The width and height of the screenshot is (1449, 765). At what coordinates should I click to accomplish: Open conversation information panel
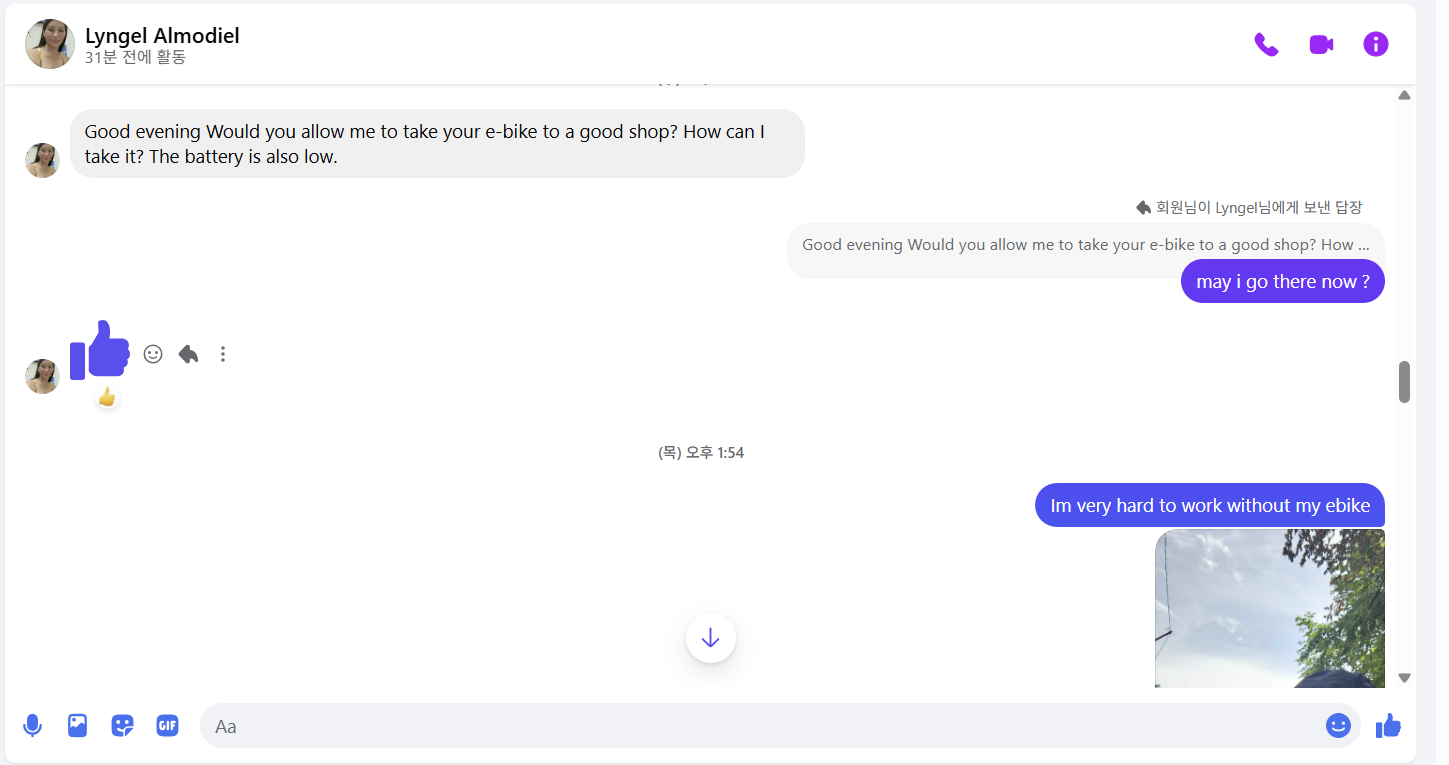[x=1376, y=44]
